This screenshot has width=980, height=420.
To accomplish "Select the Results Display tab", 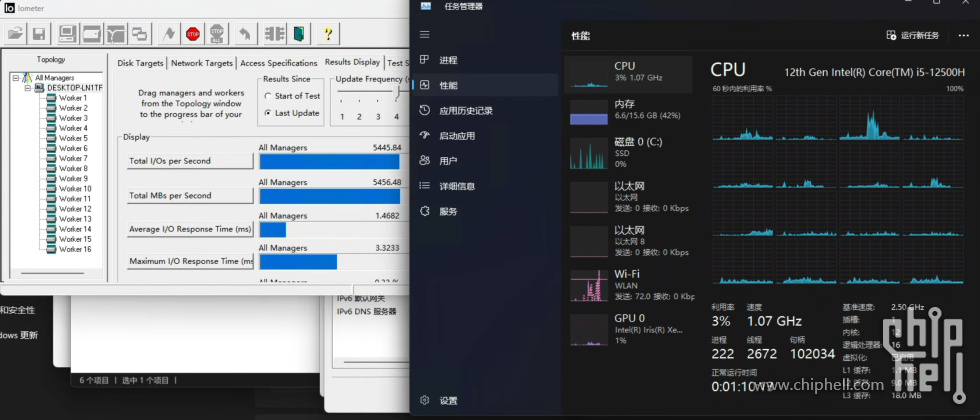I will tap(352, 62).
